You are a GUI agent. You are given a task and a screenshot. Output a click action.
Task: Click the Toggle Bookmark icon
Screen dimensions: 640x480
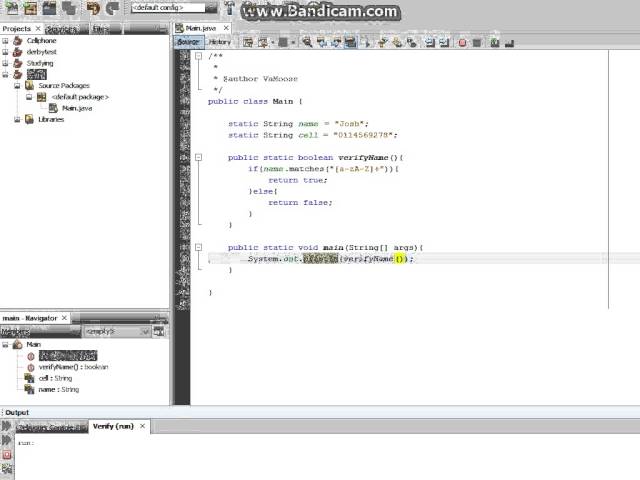[412, 42]
